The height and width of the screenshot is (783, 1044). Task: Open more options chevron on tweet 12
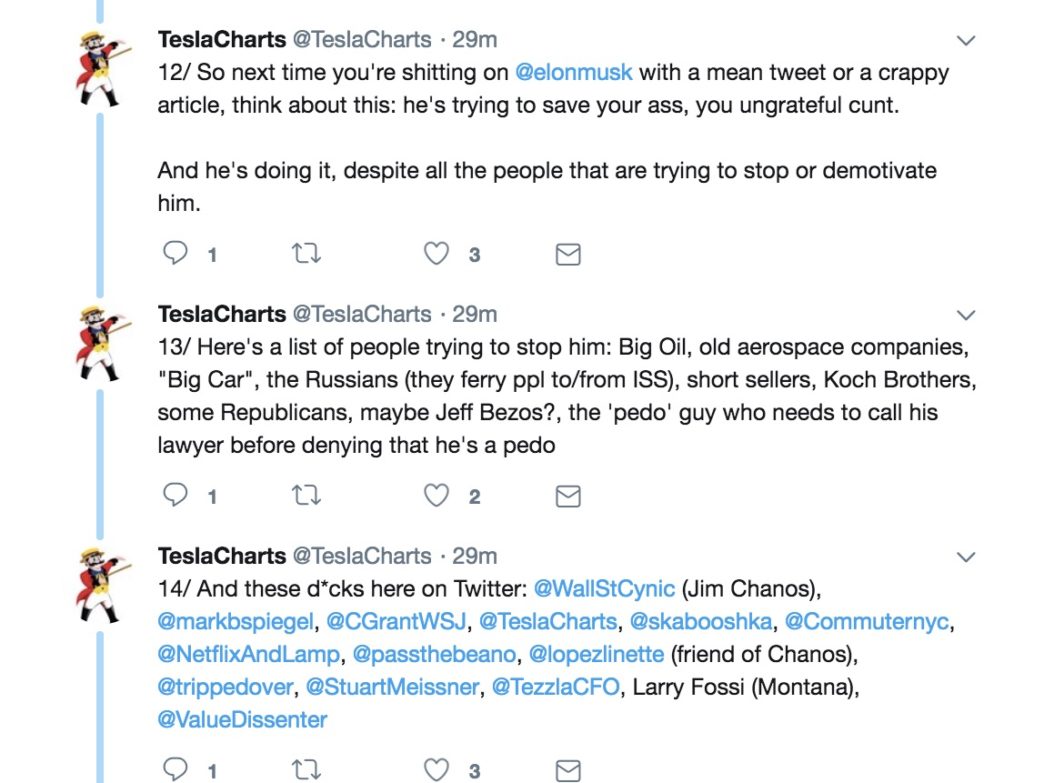pyautogui.click(x=965, y=41)
